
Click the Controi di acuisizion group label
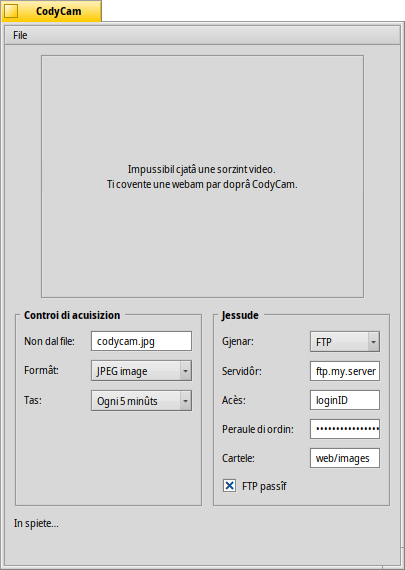[x=72, y=315]
